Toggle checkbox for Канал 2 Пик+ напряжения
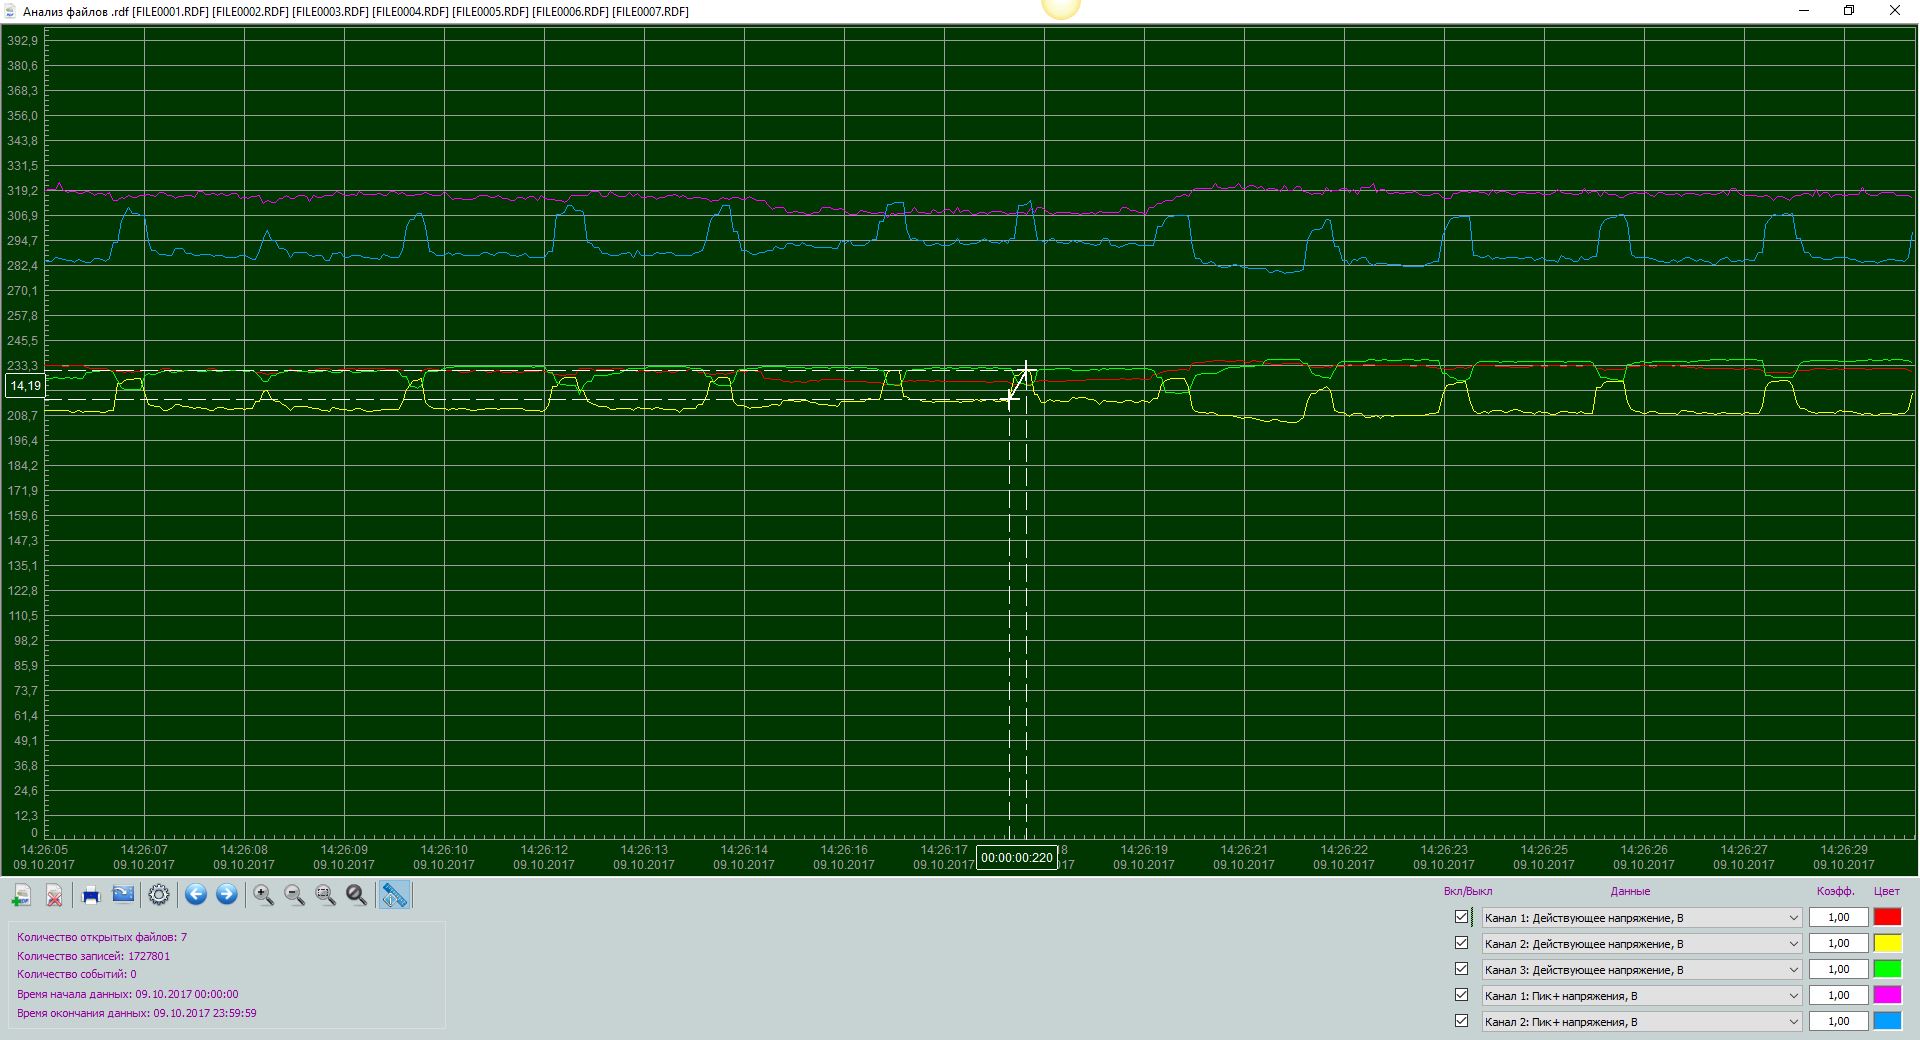This screenshot has height=1040, width=1920. click(x=1461, y=1021)
